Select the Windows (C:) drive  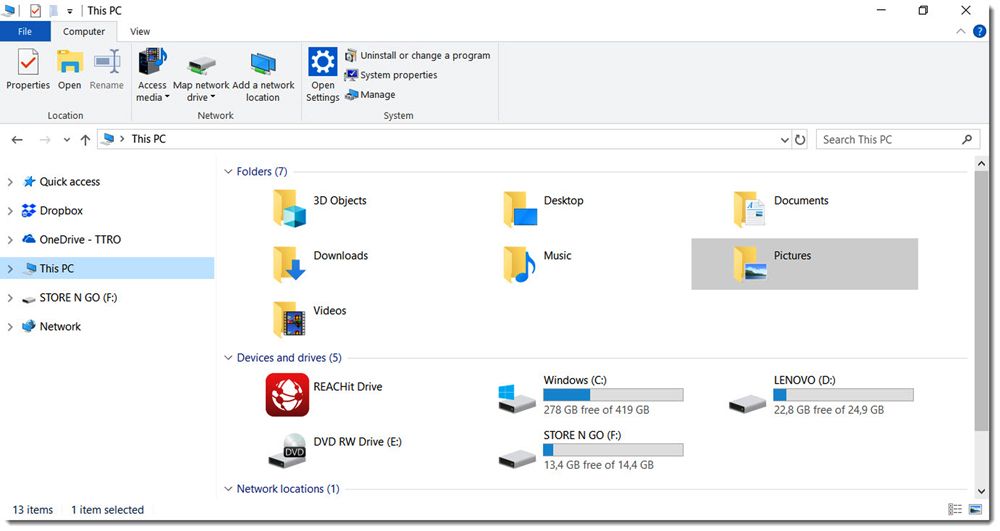click(517, 395)
